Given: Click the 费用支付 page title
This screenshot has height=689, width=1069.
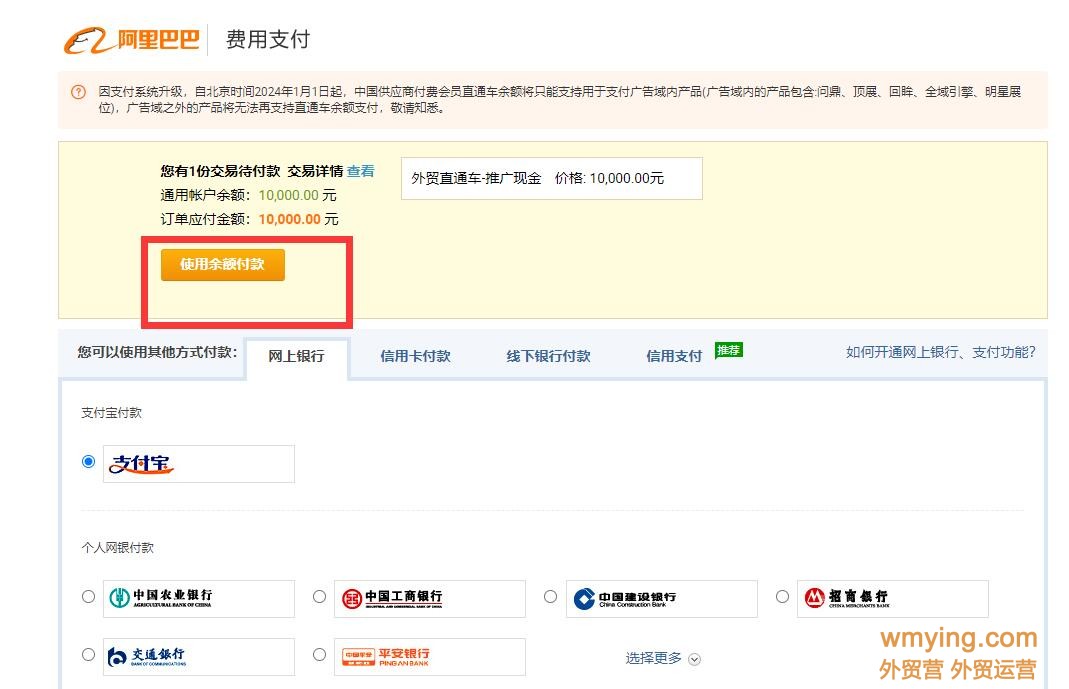Looking at the screenshot, I should (268, 40).
